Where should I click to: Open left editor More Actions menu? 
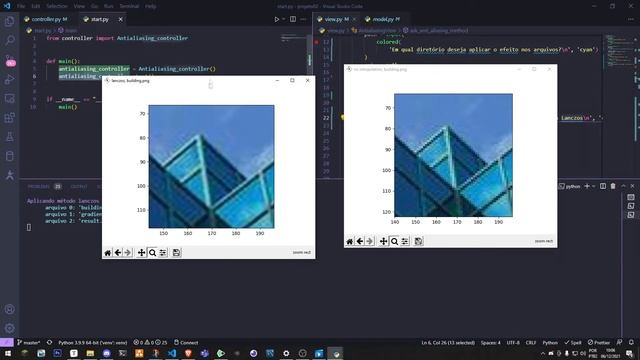tap(303, 19)
